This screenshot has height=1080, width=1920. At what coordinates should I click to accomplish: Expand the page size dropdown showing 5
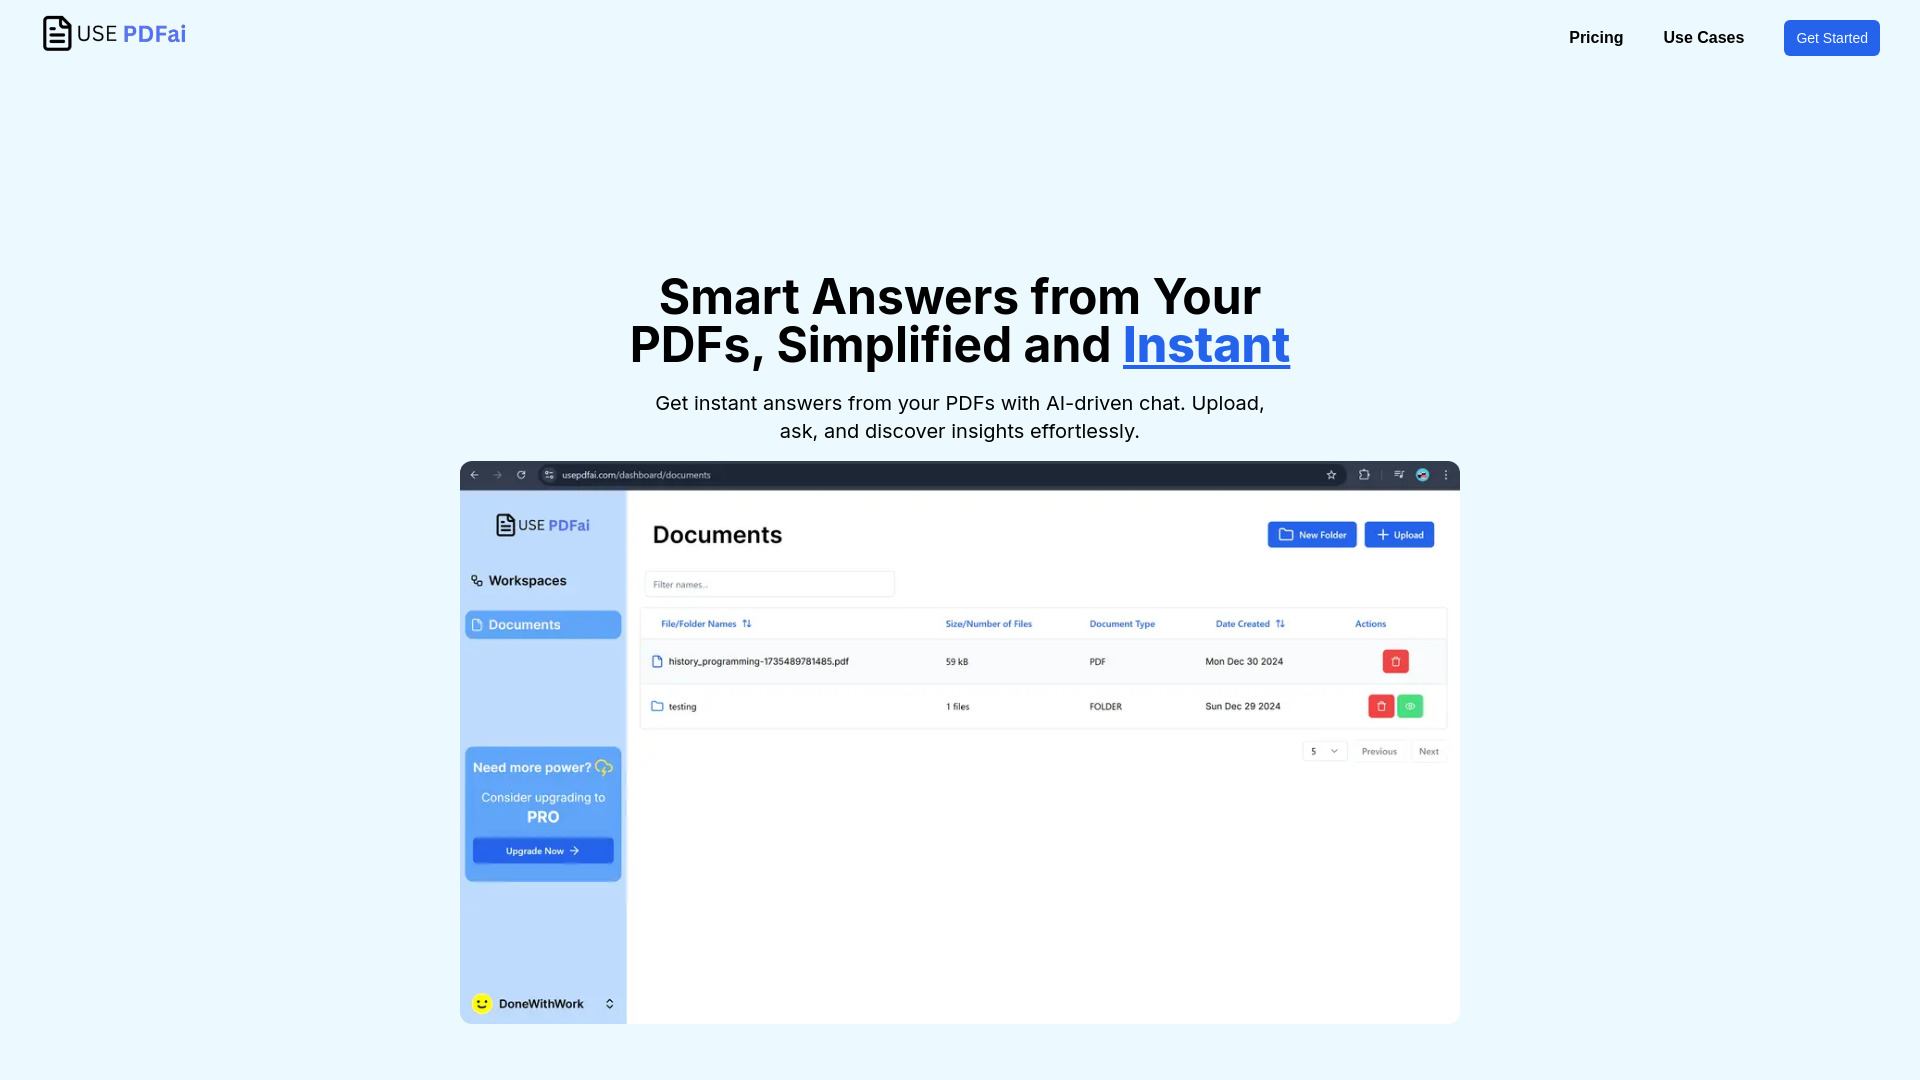[x=1323, y=750]
